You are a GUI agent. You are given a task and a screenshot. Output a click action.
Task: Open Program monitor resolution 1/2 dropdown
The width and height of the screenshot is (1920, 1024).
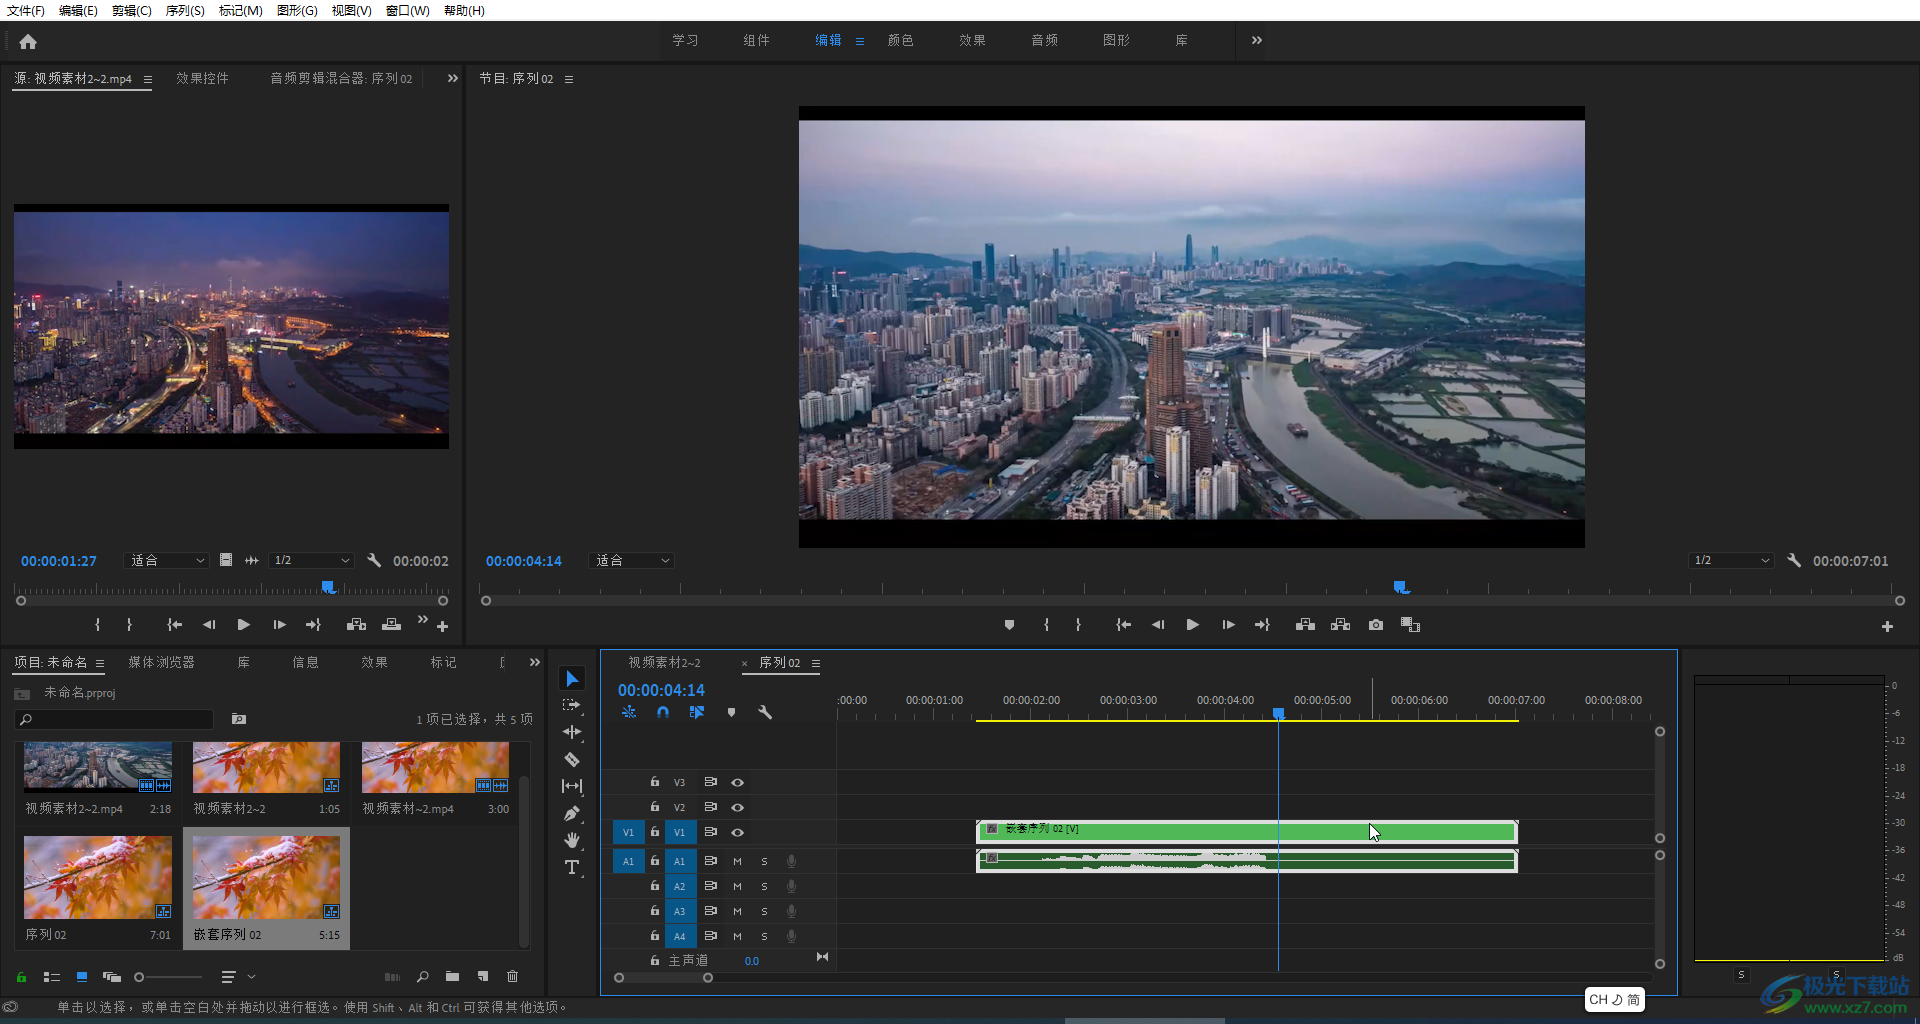[x=1731, y=561]
